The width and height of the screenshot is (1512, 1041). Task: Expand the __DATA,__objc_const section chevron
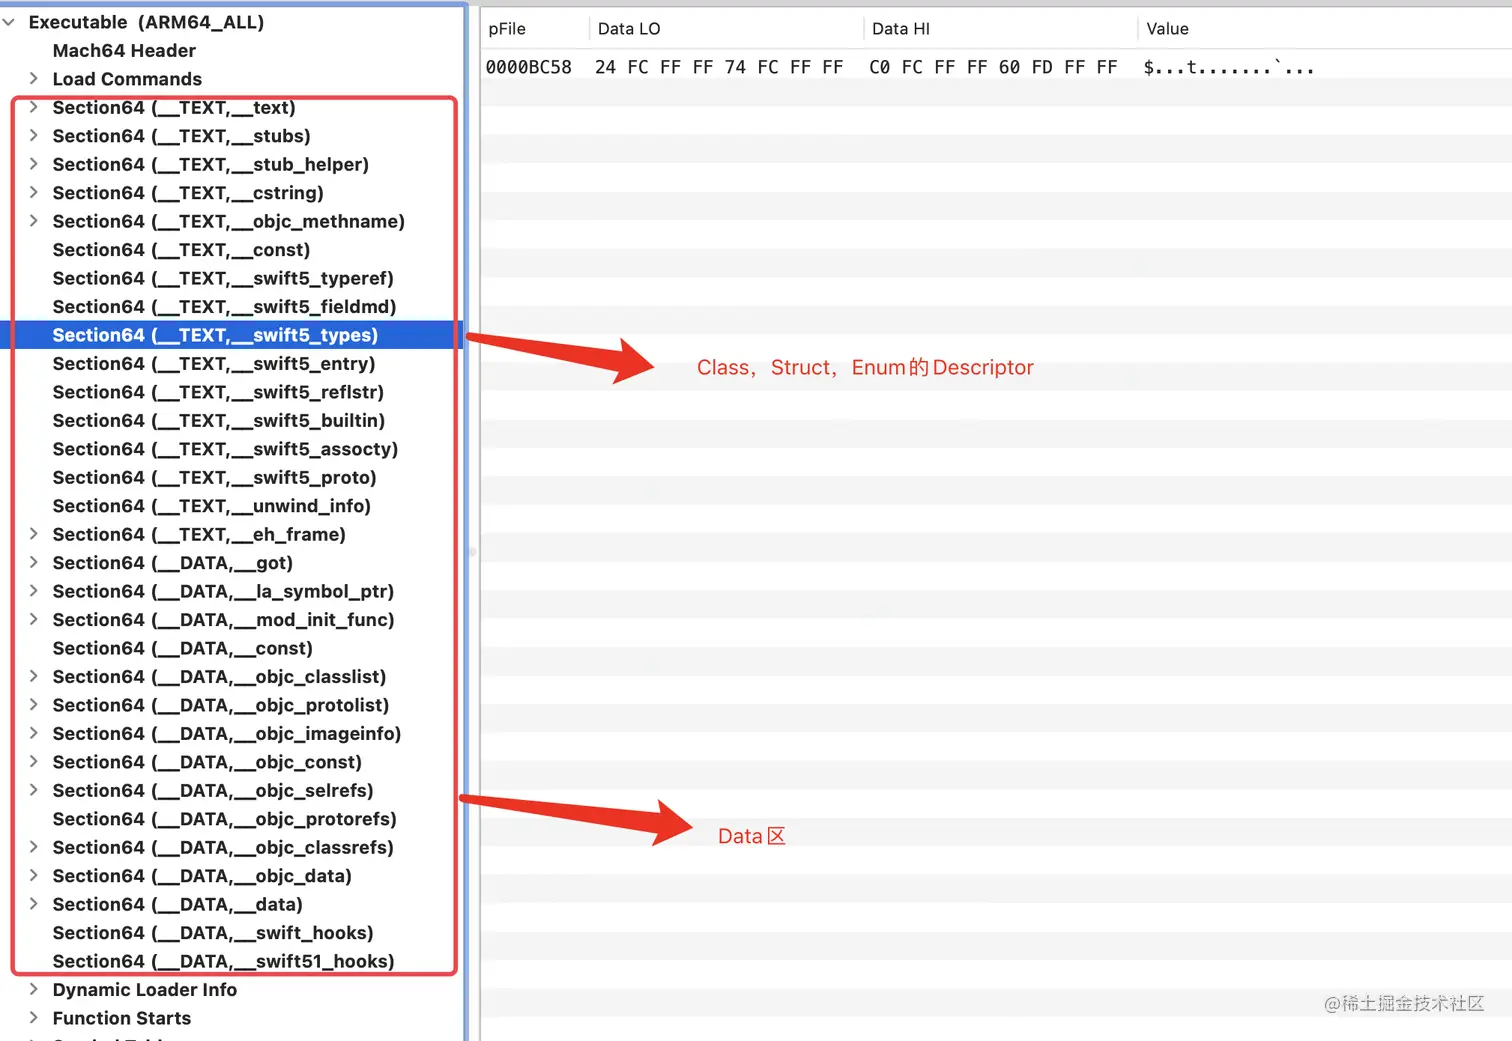point(33,762)
